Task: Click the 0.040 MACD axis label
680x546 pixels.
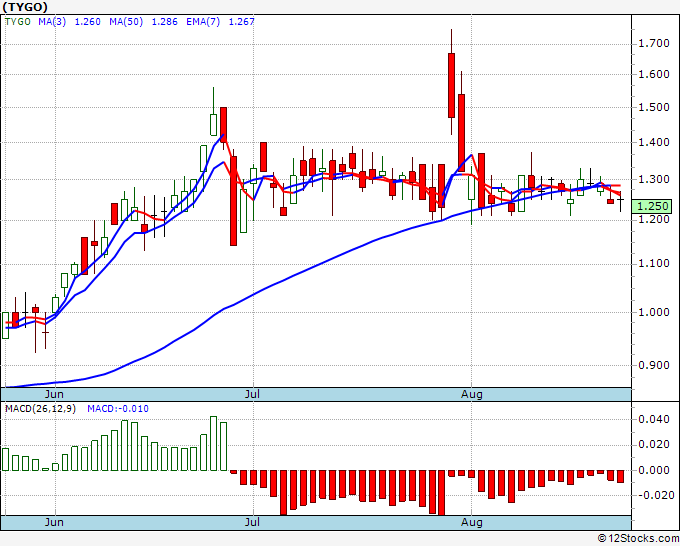Action: coord(654,419)
